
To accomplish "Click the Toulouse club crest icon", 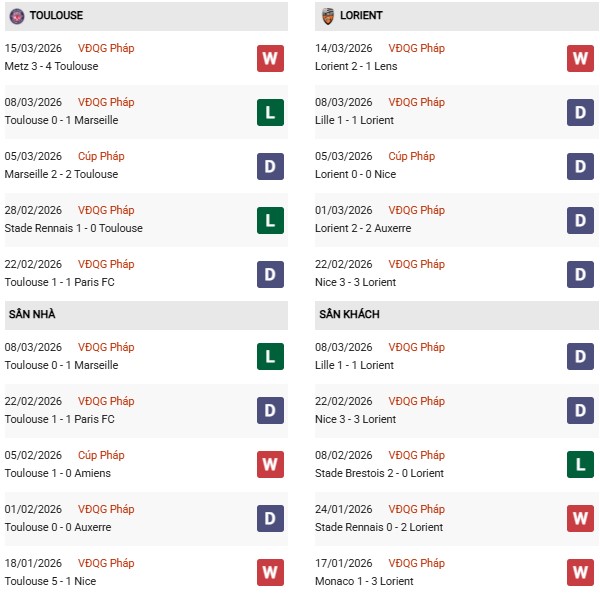I will click(16, 16).
